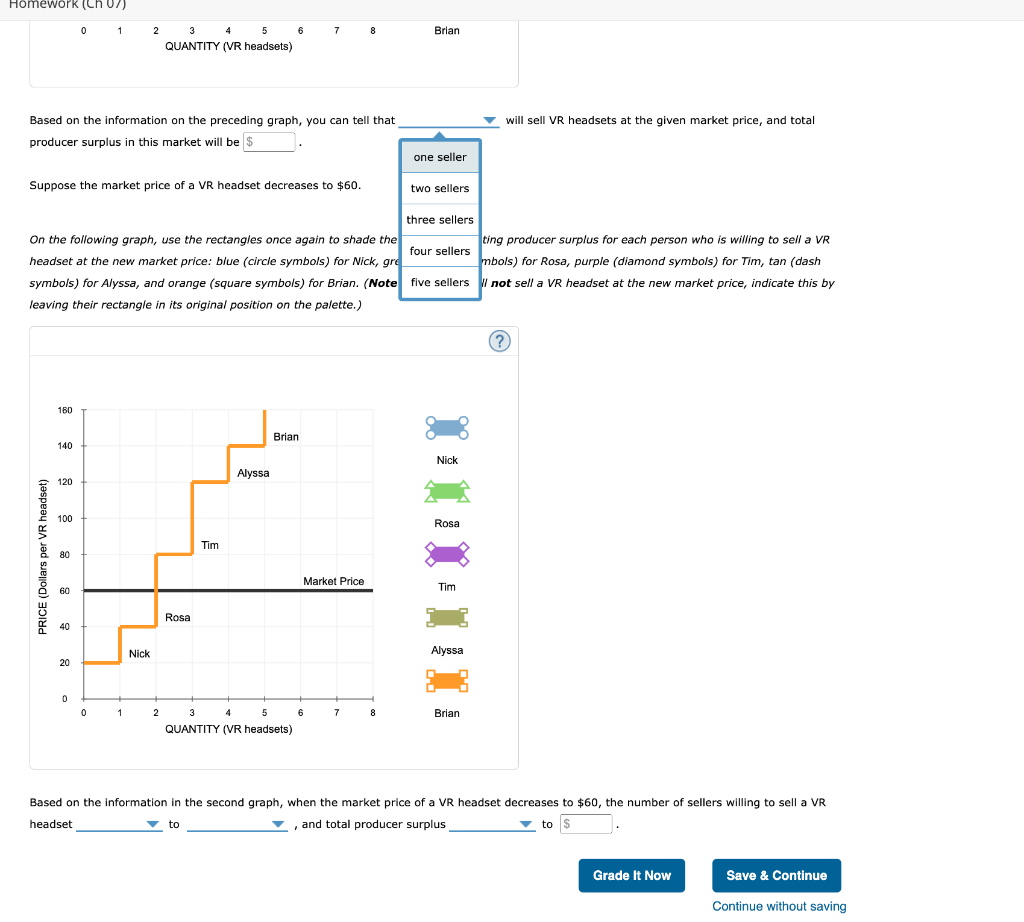Open the dropdown after 'total producer surplus'
Viewport: 1024px width, 922px height.
point(492,824)
